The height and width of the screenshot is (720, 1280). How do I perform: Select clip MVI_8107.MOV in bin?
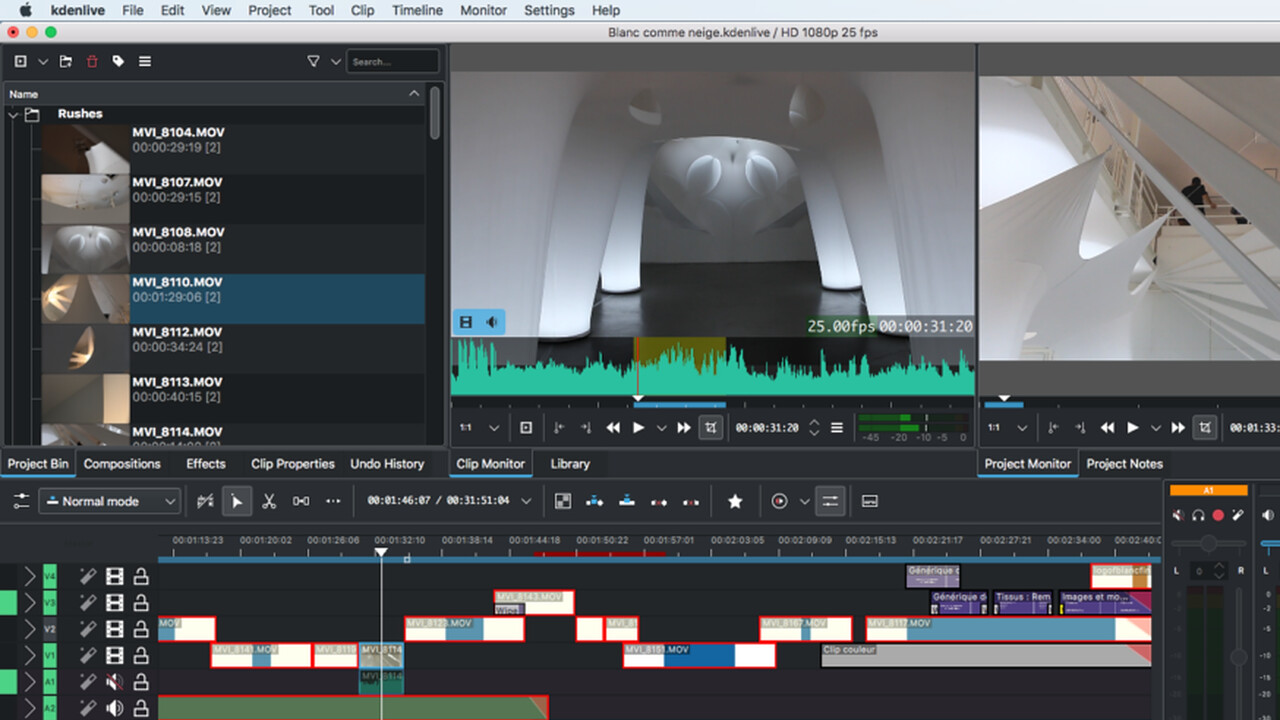(232, 199)
